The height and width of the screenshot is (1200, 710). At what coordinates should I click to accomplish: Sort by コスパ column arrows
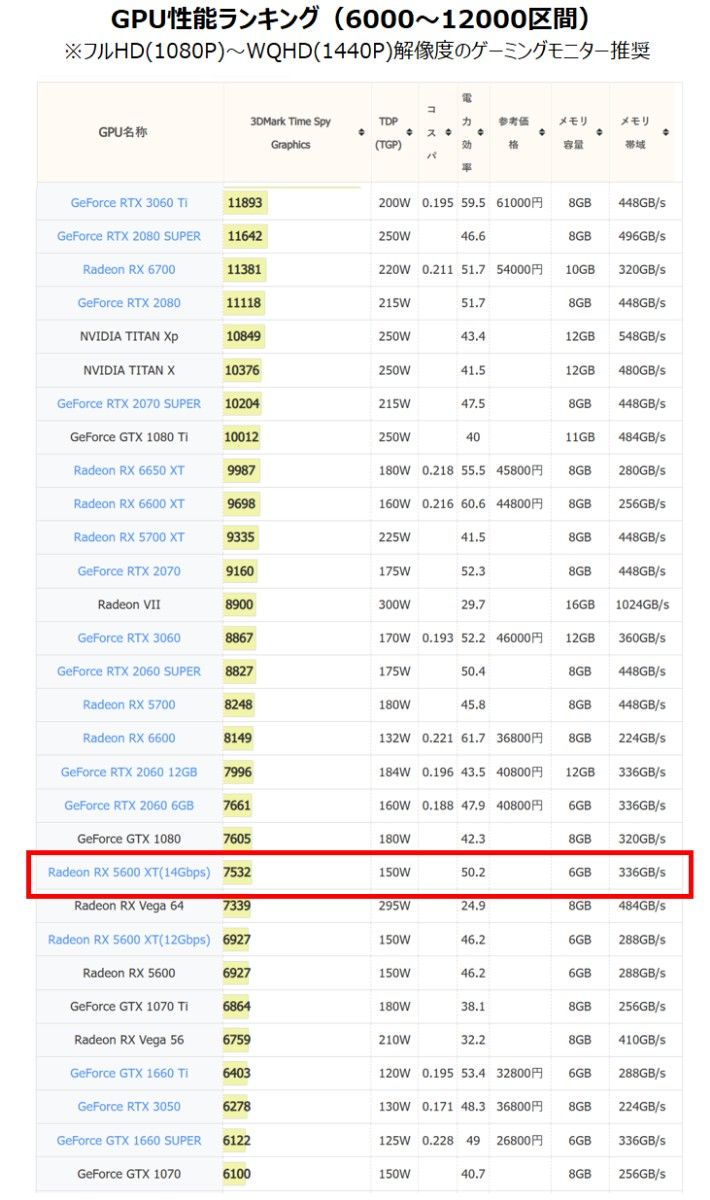[447, 133]
